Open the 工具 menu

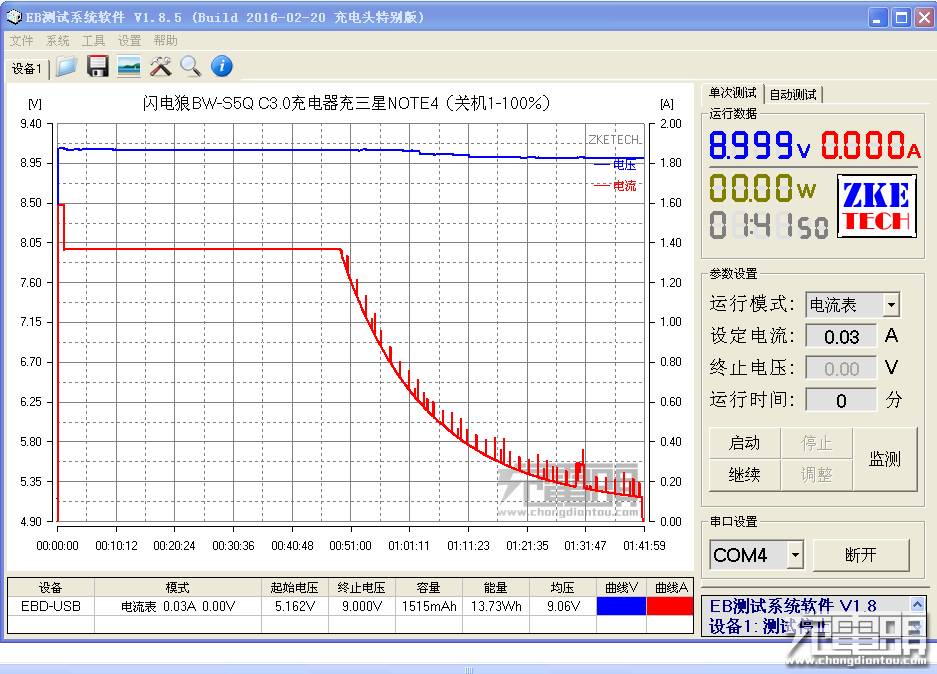pos(93,41)
